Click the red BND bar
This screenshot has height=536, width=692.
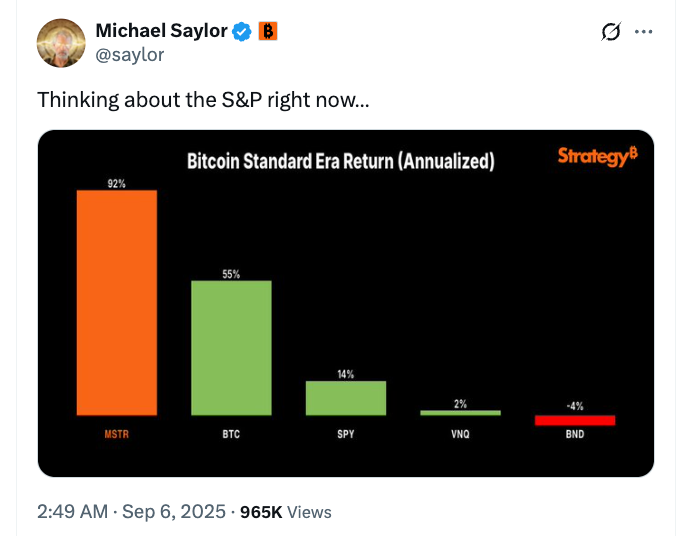coord(575,420)
